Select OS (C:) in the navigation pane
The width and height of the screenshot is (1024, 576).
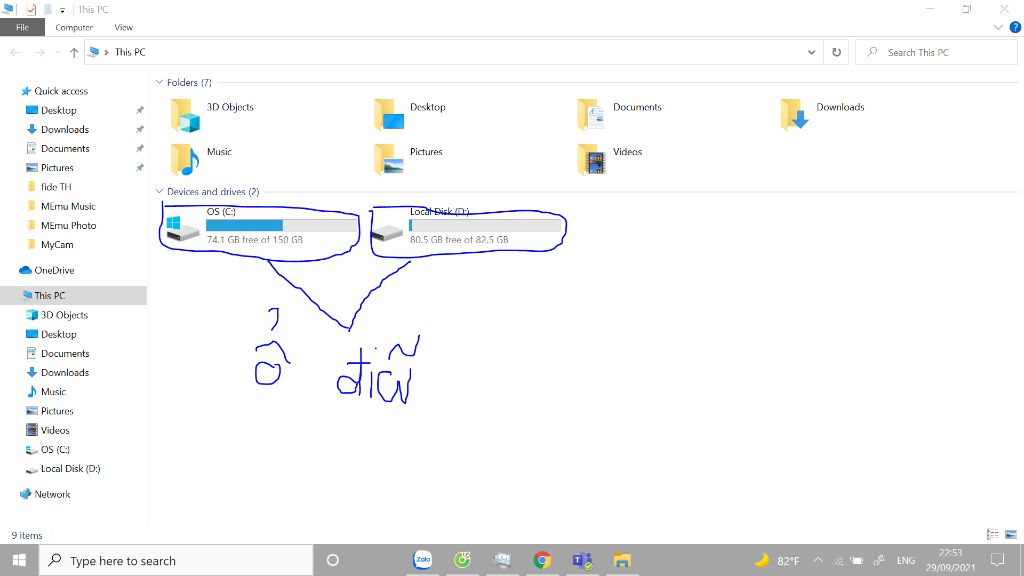click(x=55, y=449)
